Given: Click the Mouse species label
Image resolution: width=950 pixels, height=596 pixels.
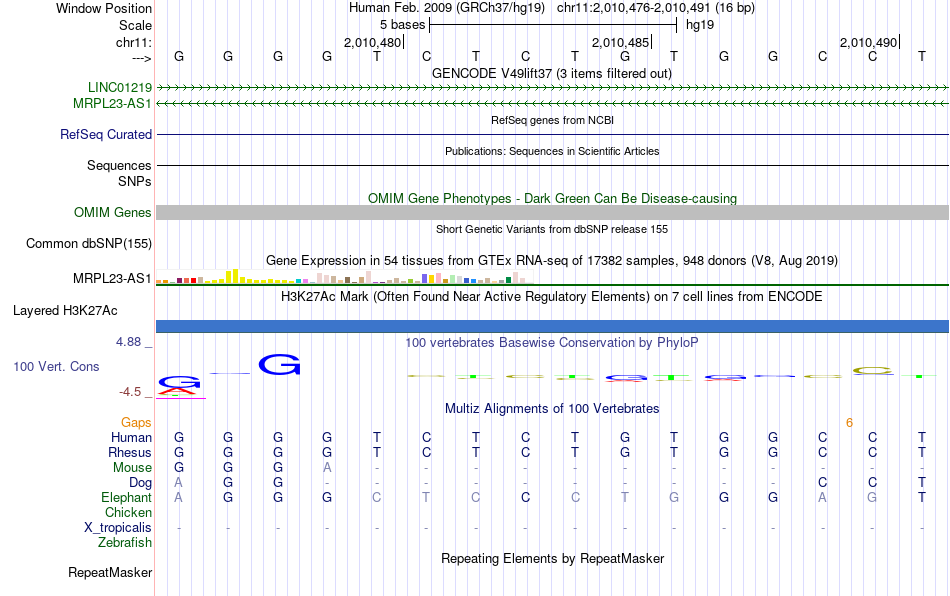Looking at the screenshot, I should pyautogui.click(x=133, y=468).
